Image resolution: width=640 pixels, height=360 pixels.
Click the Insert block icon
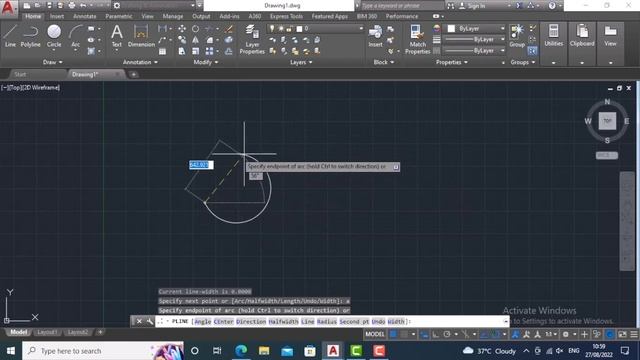375,36
